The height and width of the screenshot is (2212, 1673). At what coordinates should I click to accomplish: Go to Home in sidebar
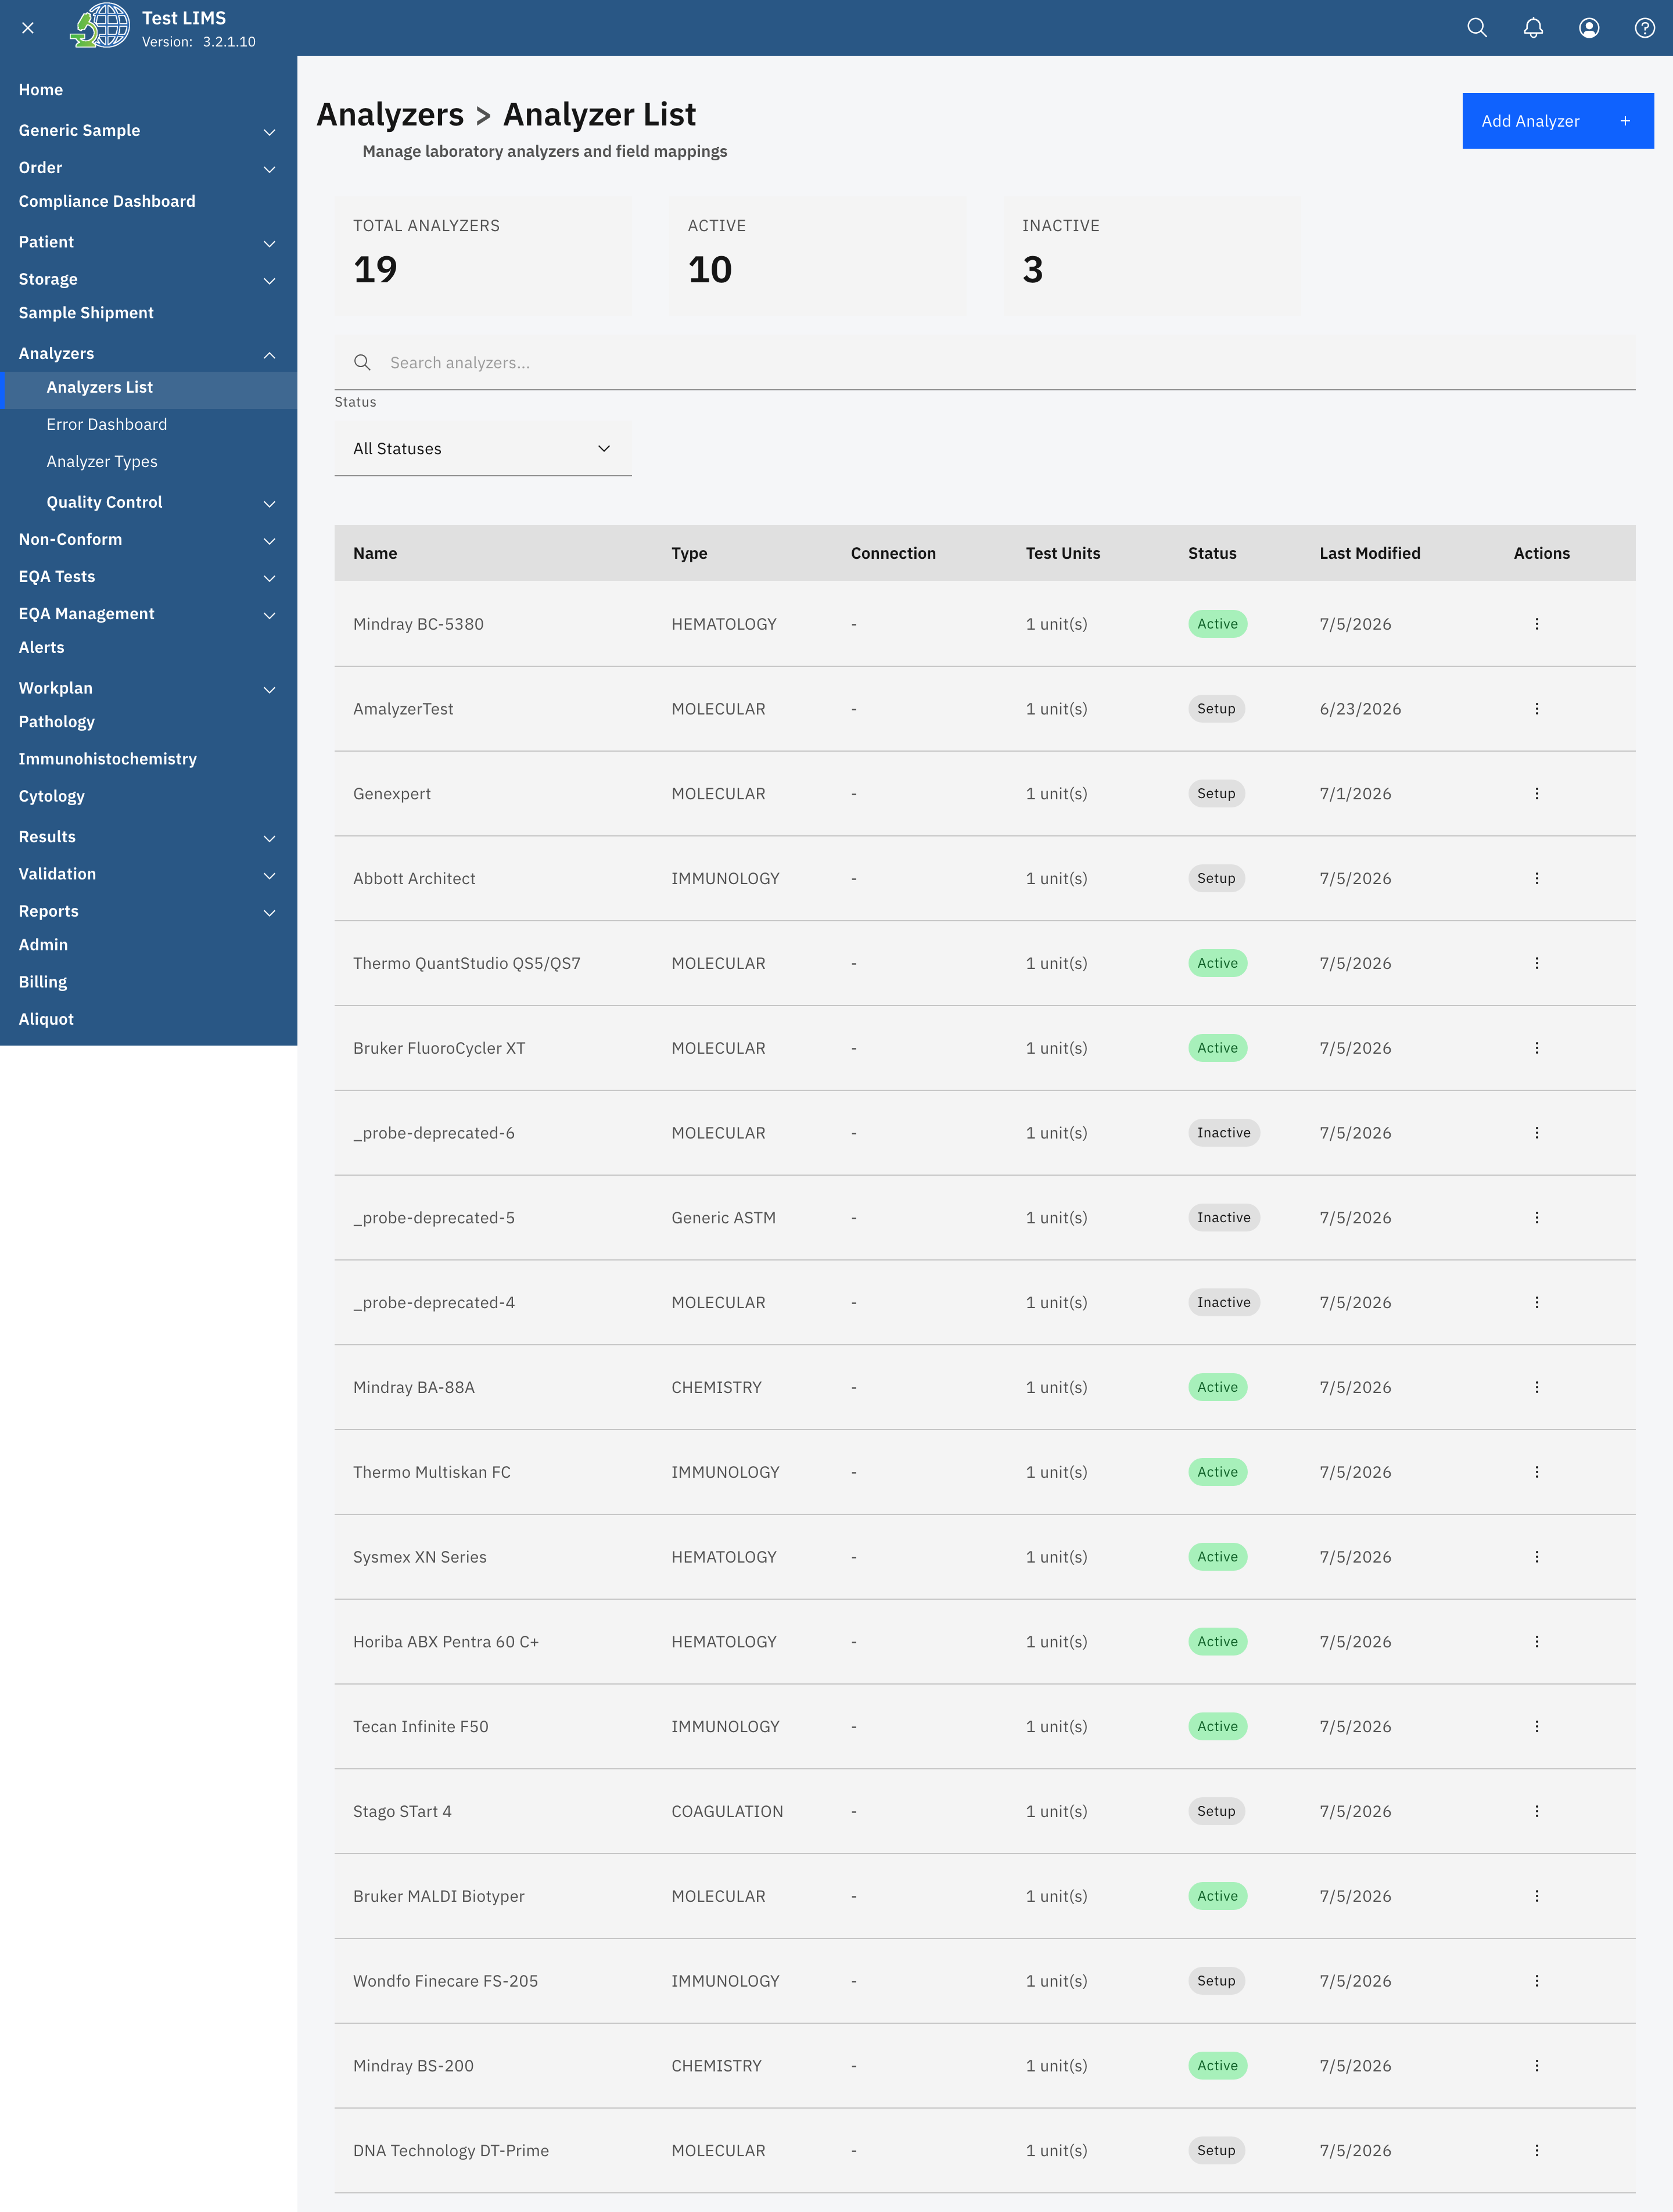[x=41, y=90]
